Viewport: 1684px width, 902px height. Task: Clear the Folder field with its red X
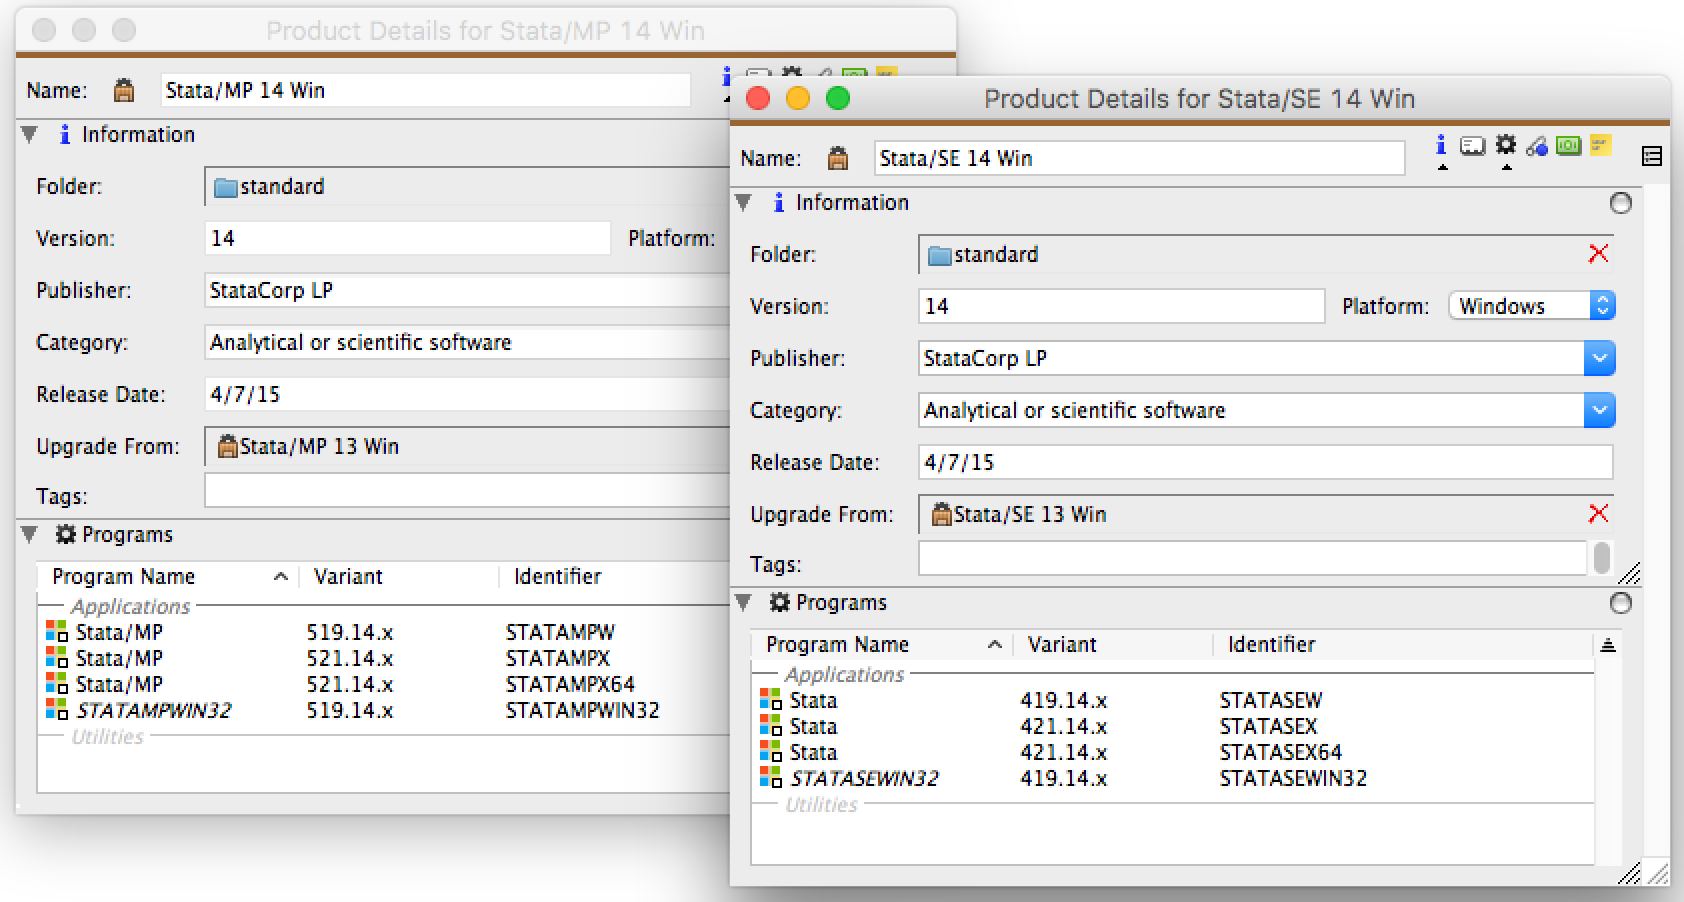click(1598, 254)
